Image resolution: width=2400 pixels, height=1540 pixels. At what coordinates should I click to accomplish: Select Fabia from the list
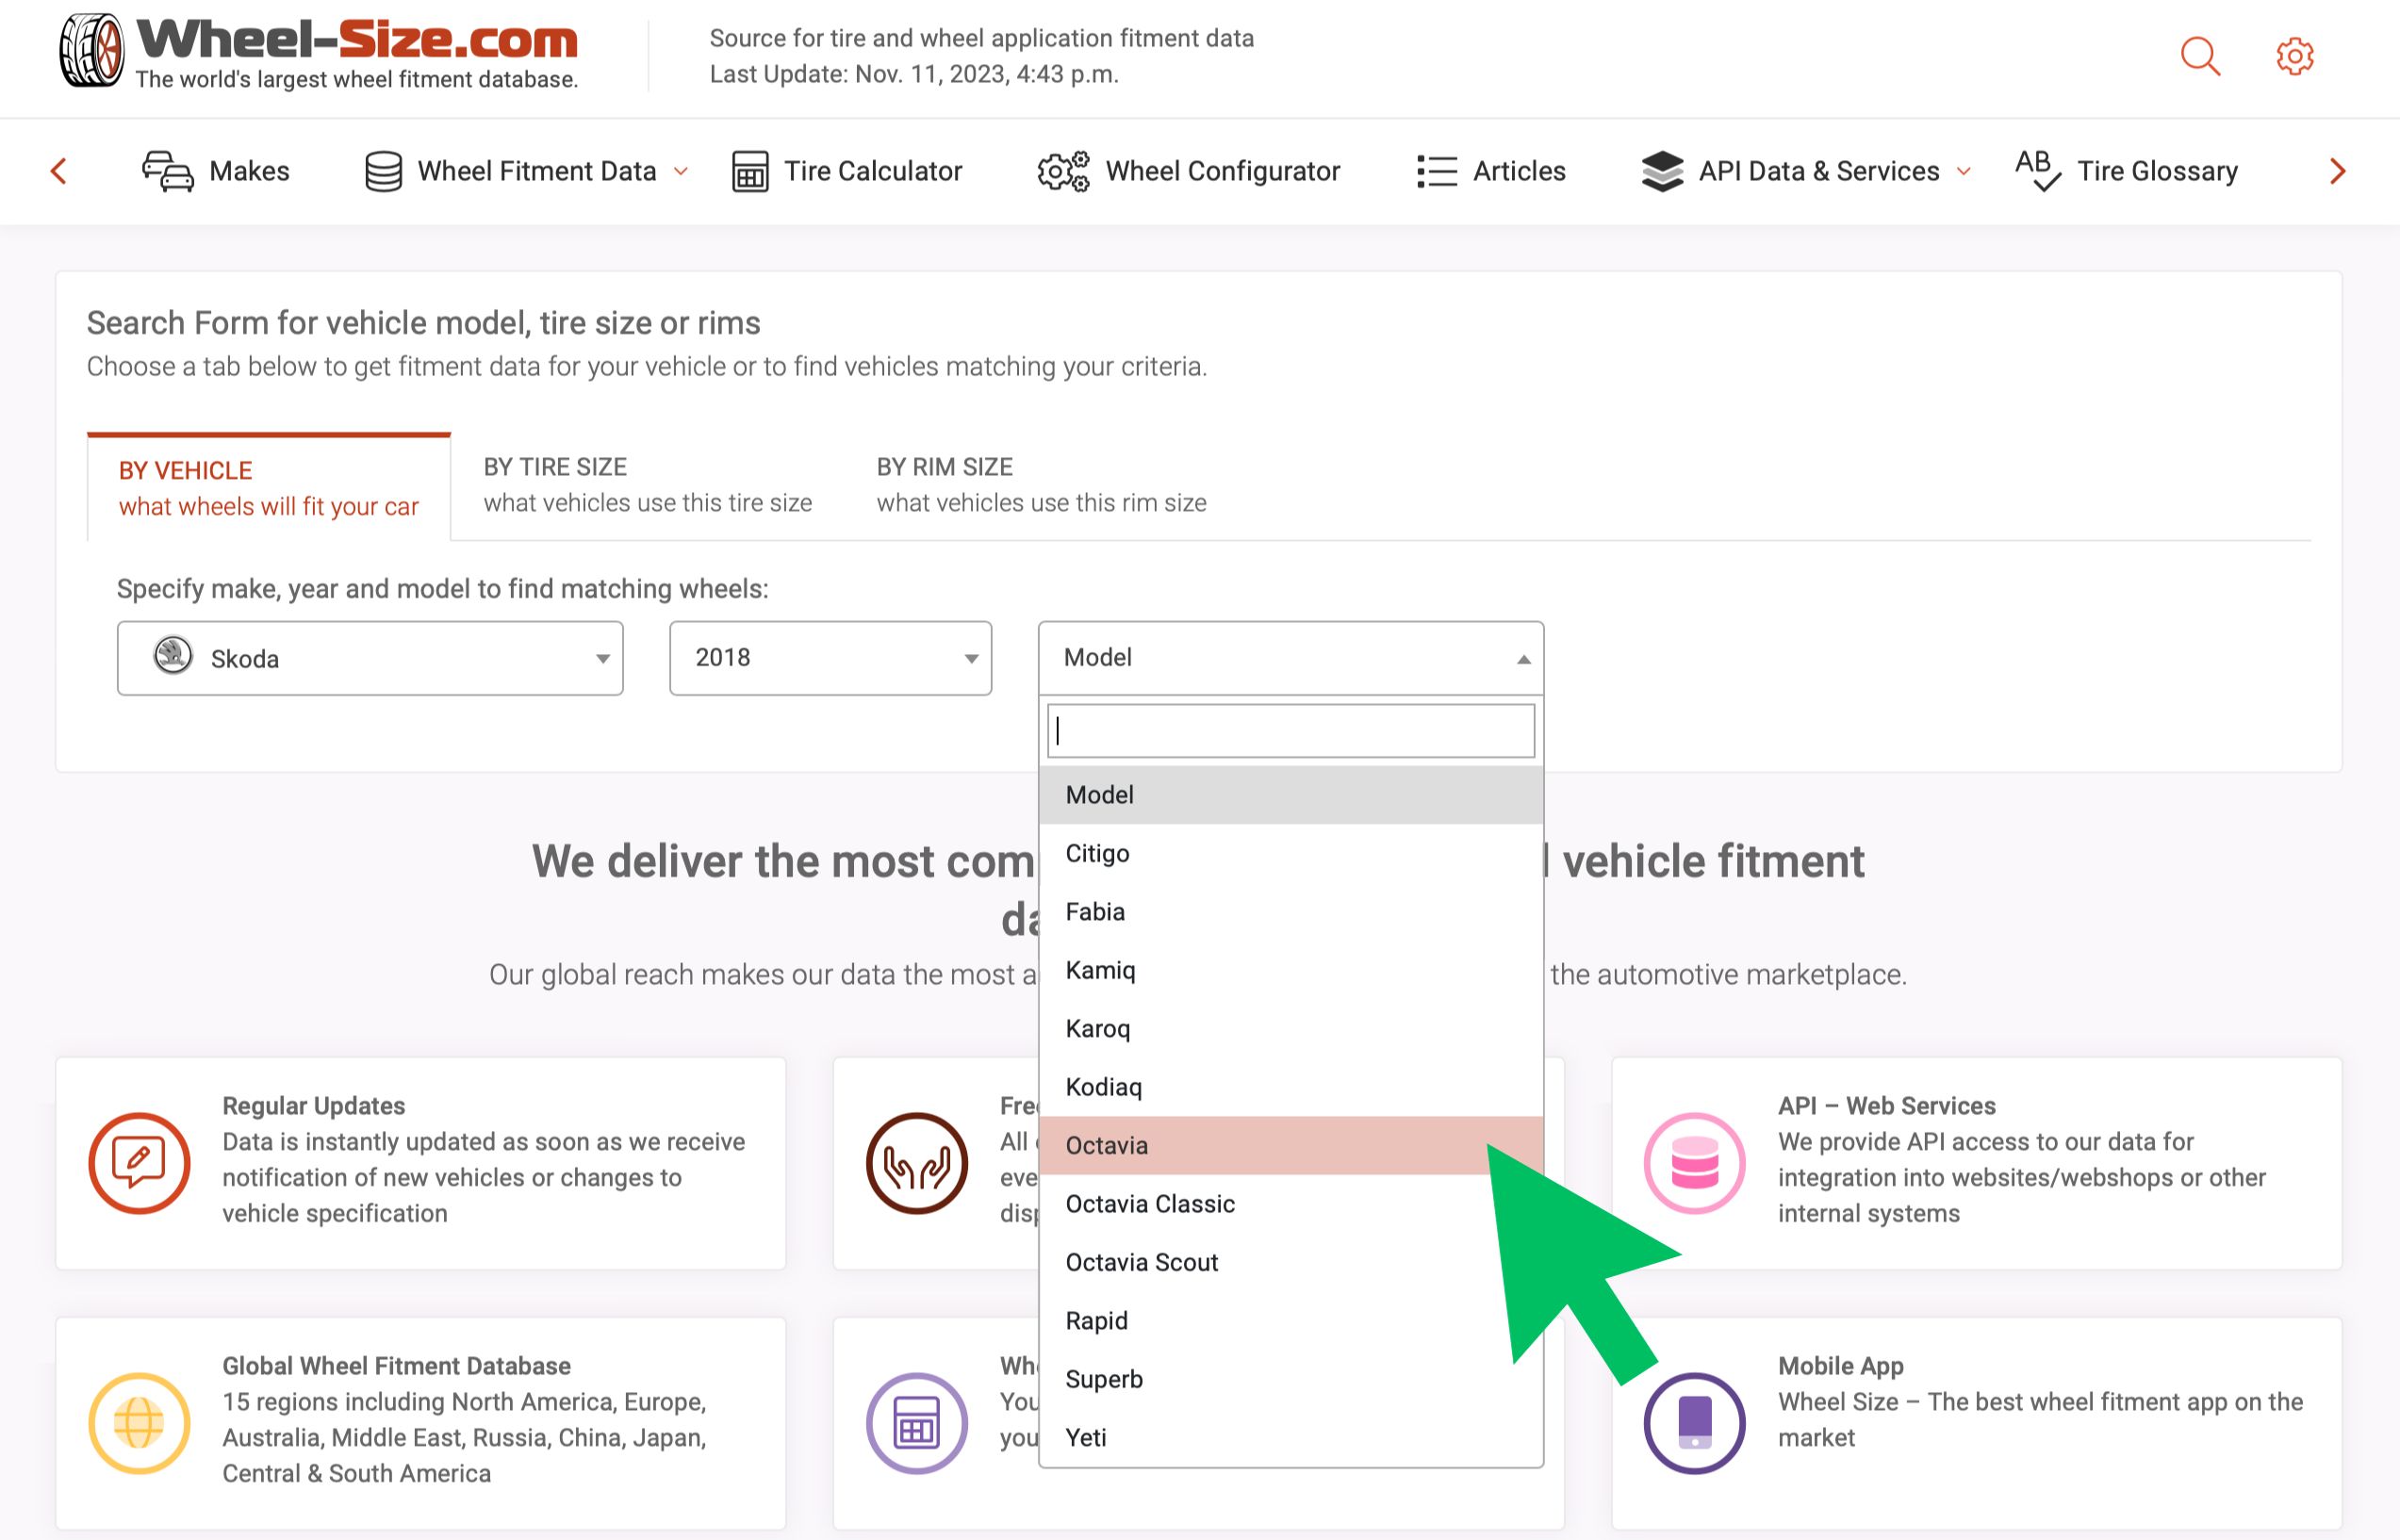click(x=1290, y=912)
